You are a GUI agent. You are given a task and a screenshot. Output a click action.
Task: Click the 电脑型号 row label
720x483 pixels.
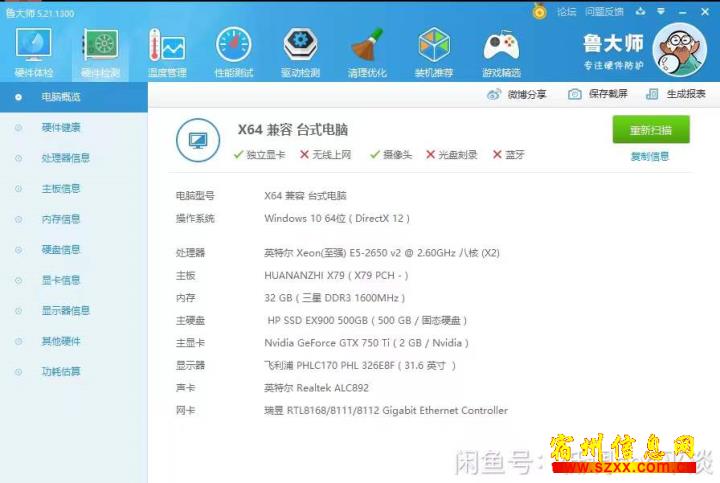pos(195,196)
